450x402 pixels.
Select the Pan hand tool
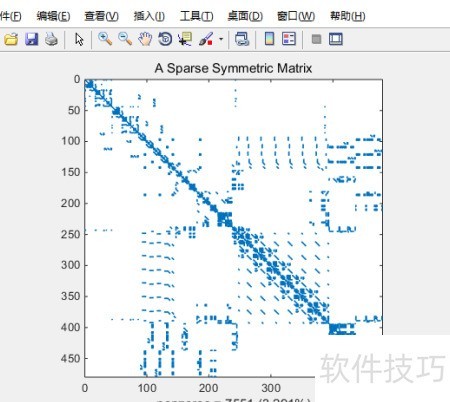[145, 39]
